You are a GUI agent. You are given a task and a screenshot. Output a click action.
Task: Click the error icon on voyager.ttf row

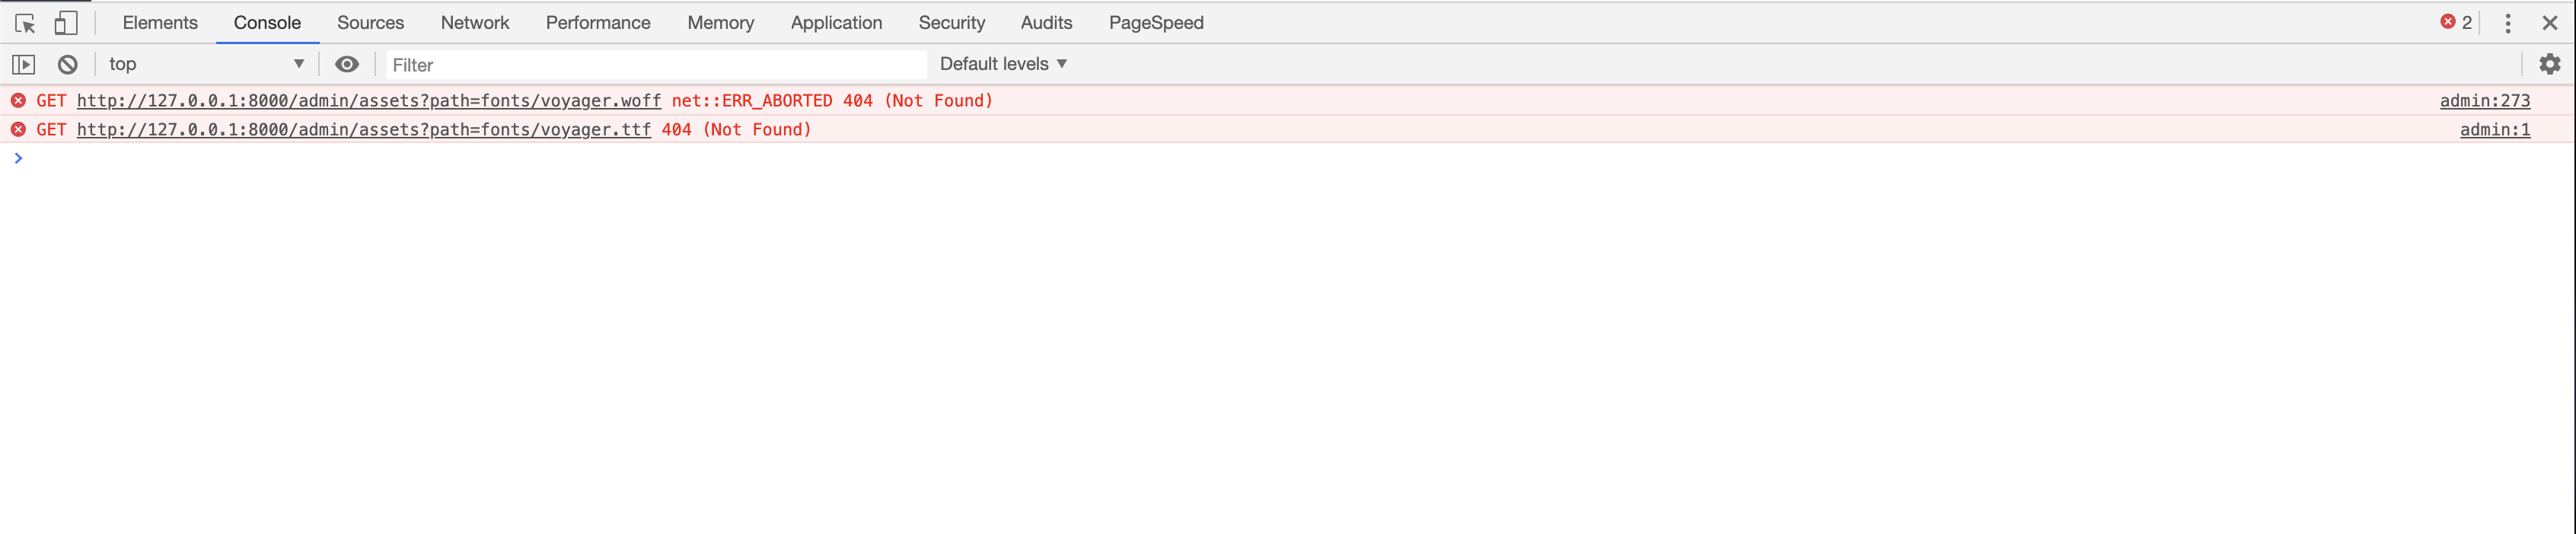click(x=18, y=130)
